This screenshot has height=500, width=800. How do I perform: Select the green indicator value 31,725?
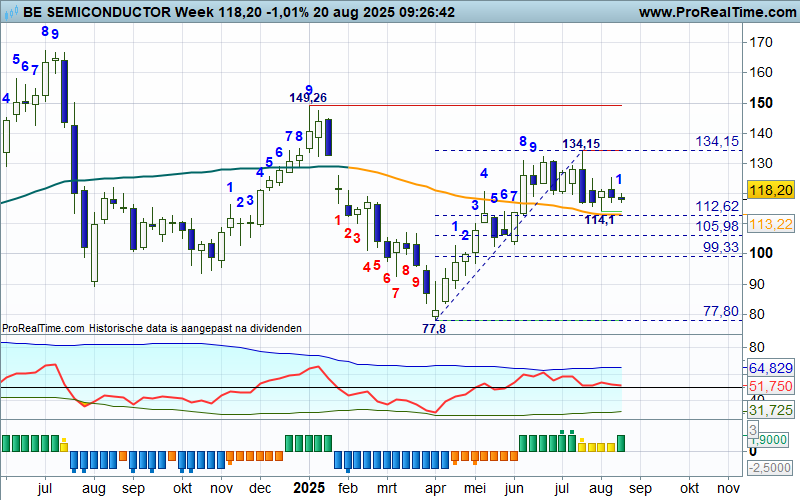click(770, 411)
